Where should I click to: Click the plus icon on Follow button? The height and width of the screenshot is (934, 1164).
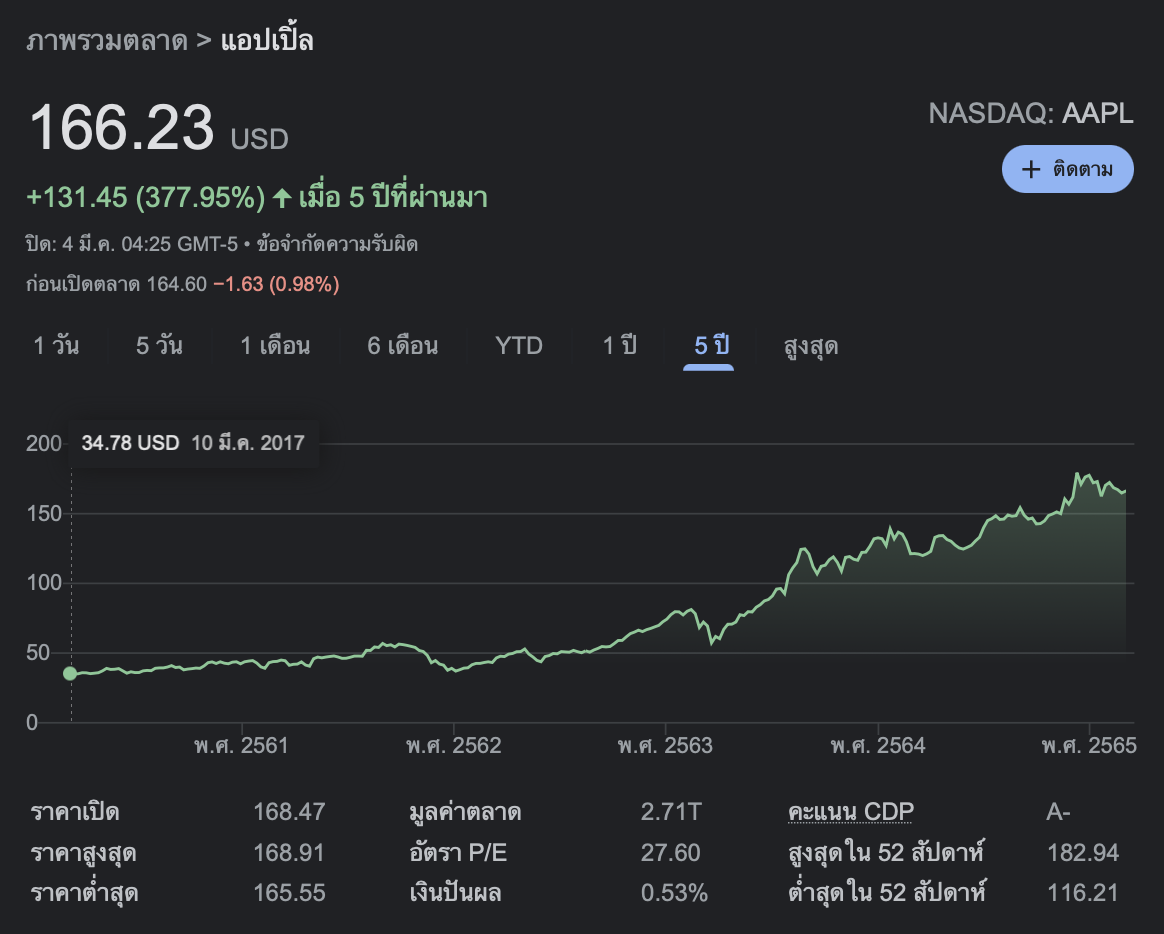1031,169
